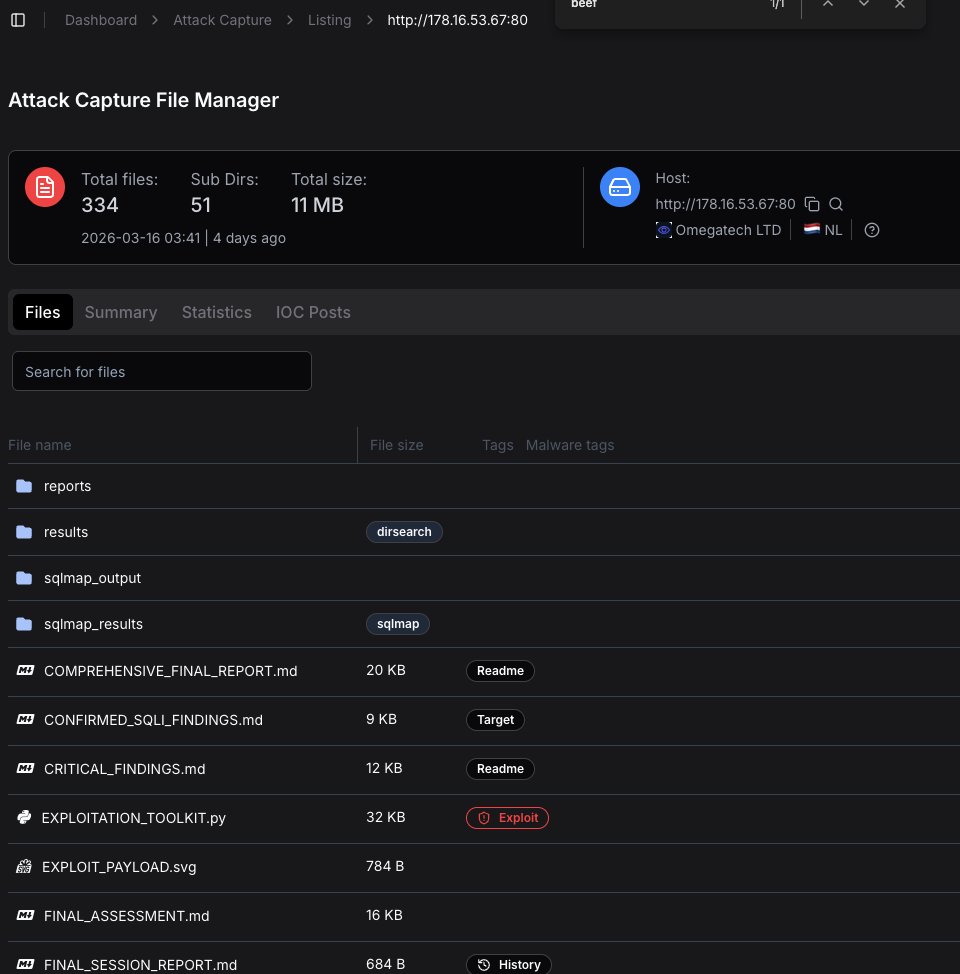Open EXPLOITATION_TOOLKIT.py file
This screenshot has height=974, width=960.
[134, 818]
